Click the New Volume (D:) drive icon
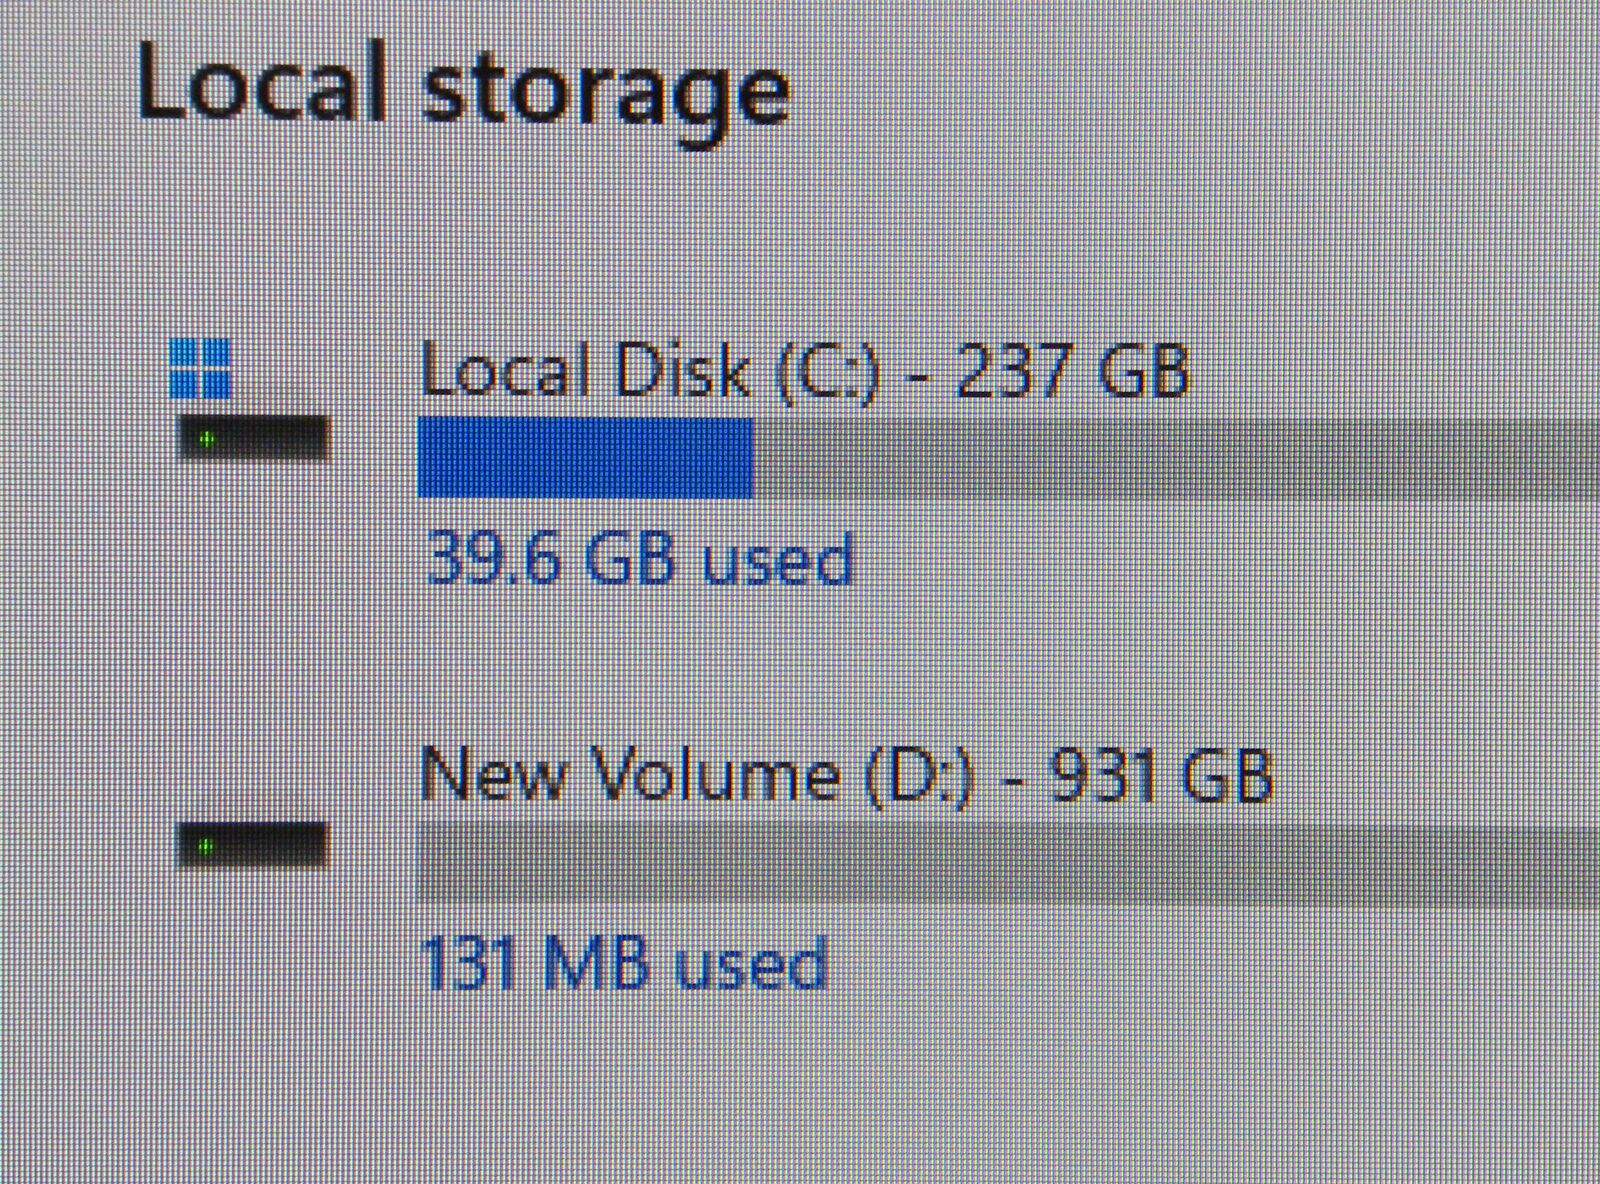 (x=253, y=846)
